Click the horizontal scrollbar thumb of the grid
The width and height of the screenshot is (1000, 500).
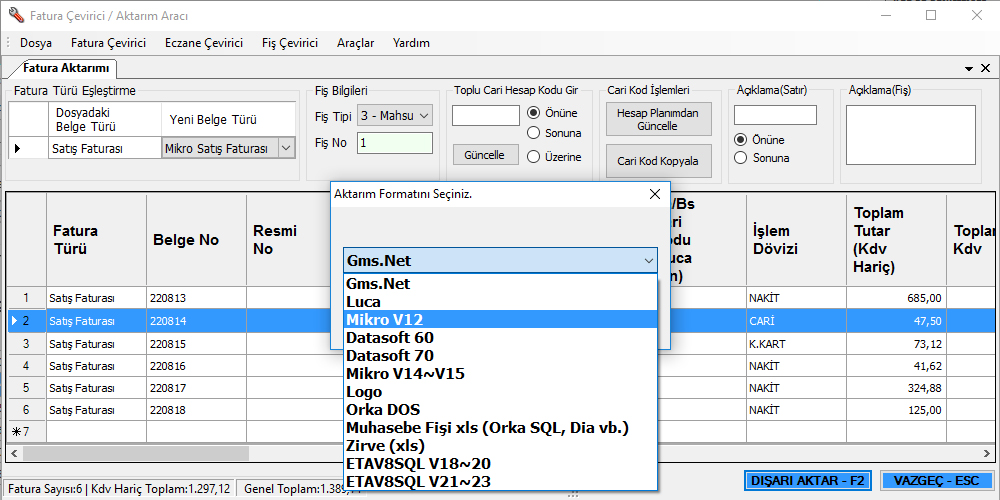[135, 453]
